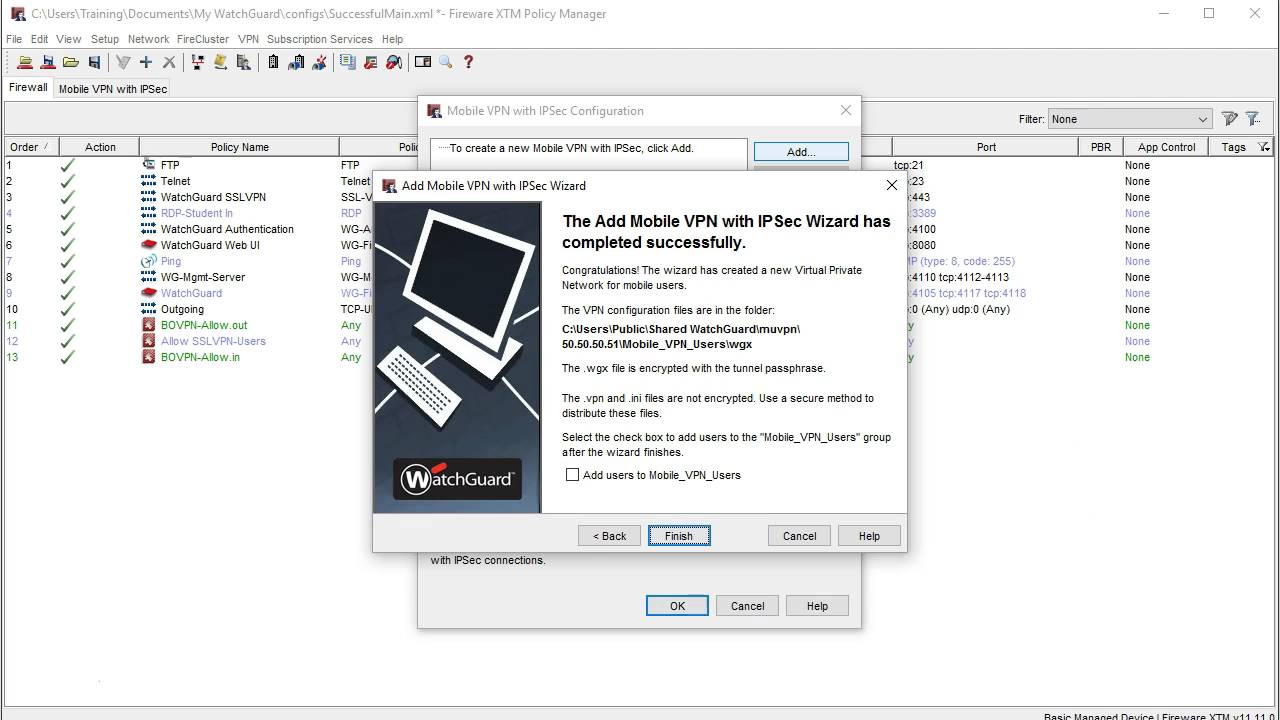Check Add users to Mobile_VPN_Users box
The height and width of the screenshot is (720, 1280).
point(572,475)
